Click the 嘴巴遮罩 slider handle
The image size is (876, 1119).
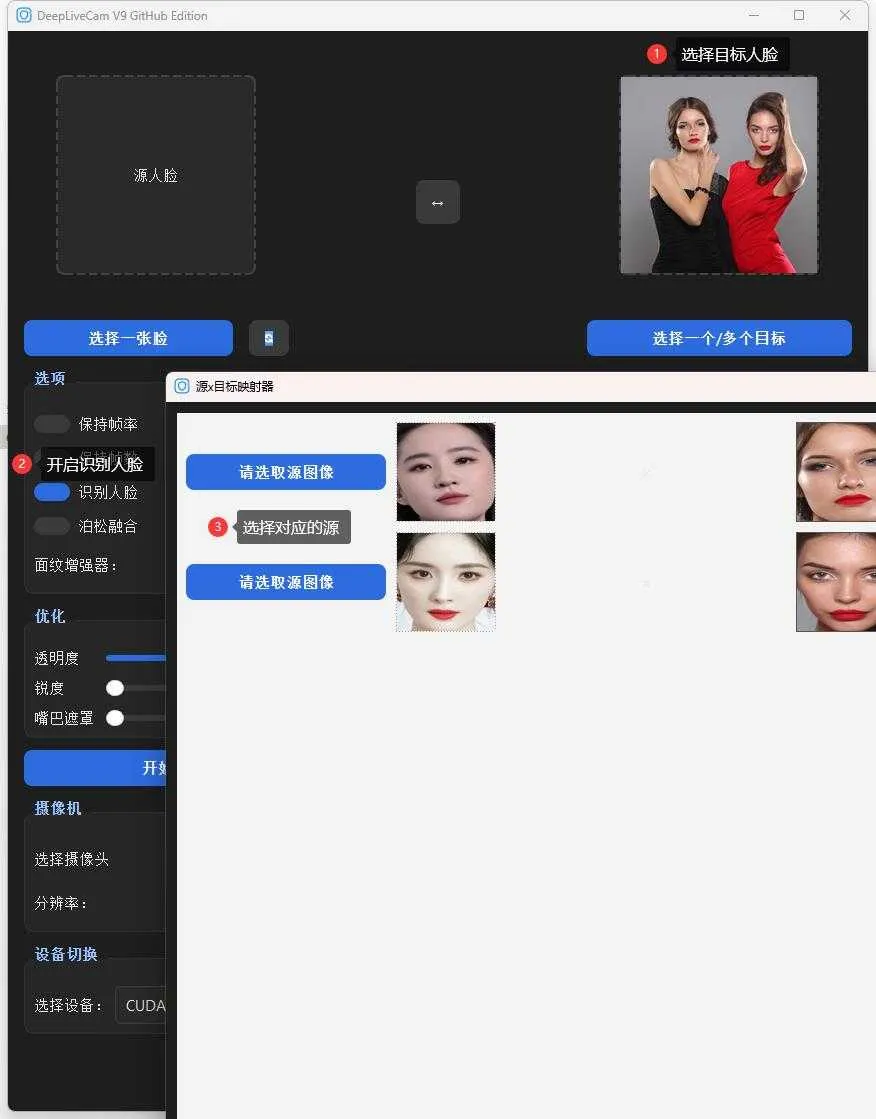(115, 718)
